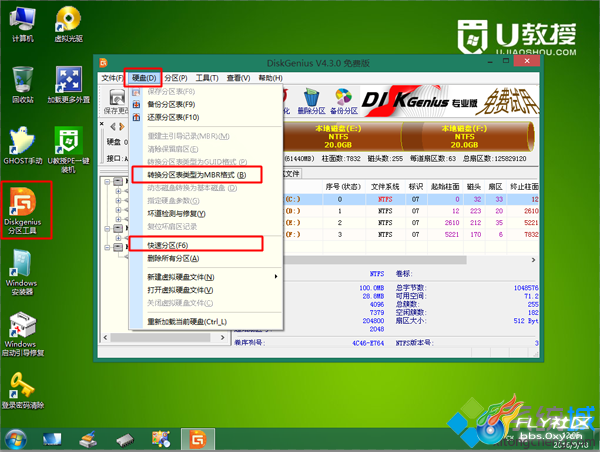Click the 删除分区 toolbar icon

click(x=311, y=101)
